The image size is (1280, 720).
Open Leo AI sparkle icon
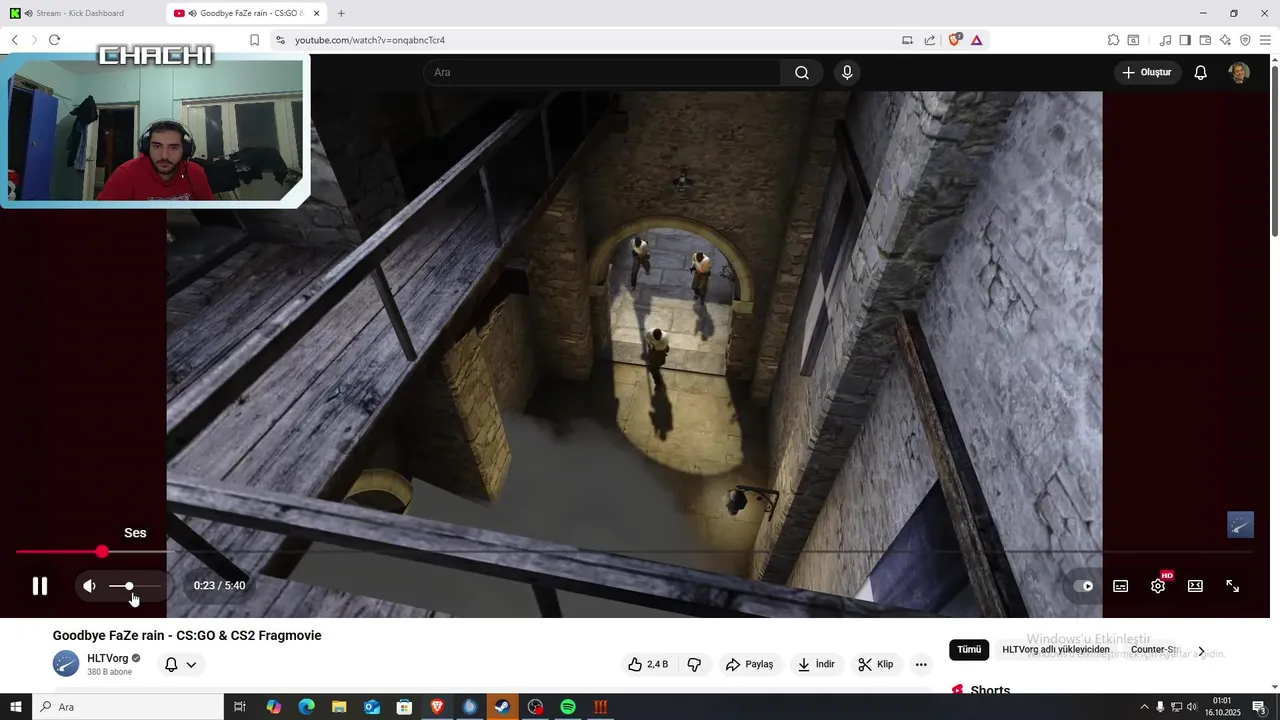(1225, 40)
